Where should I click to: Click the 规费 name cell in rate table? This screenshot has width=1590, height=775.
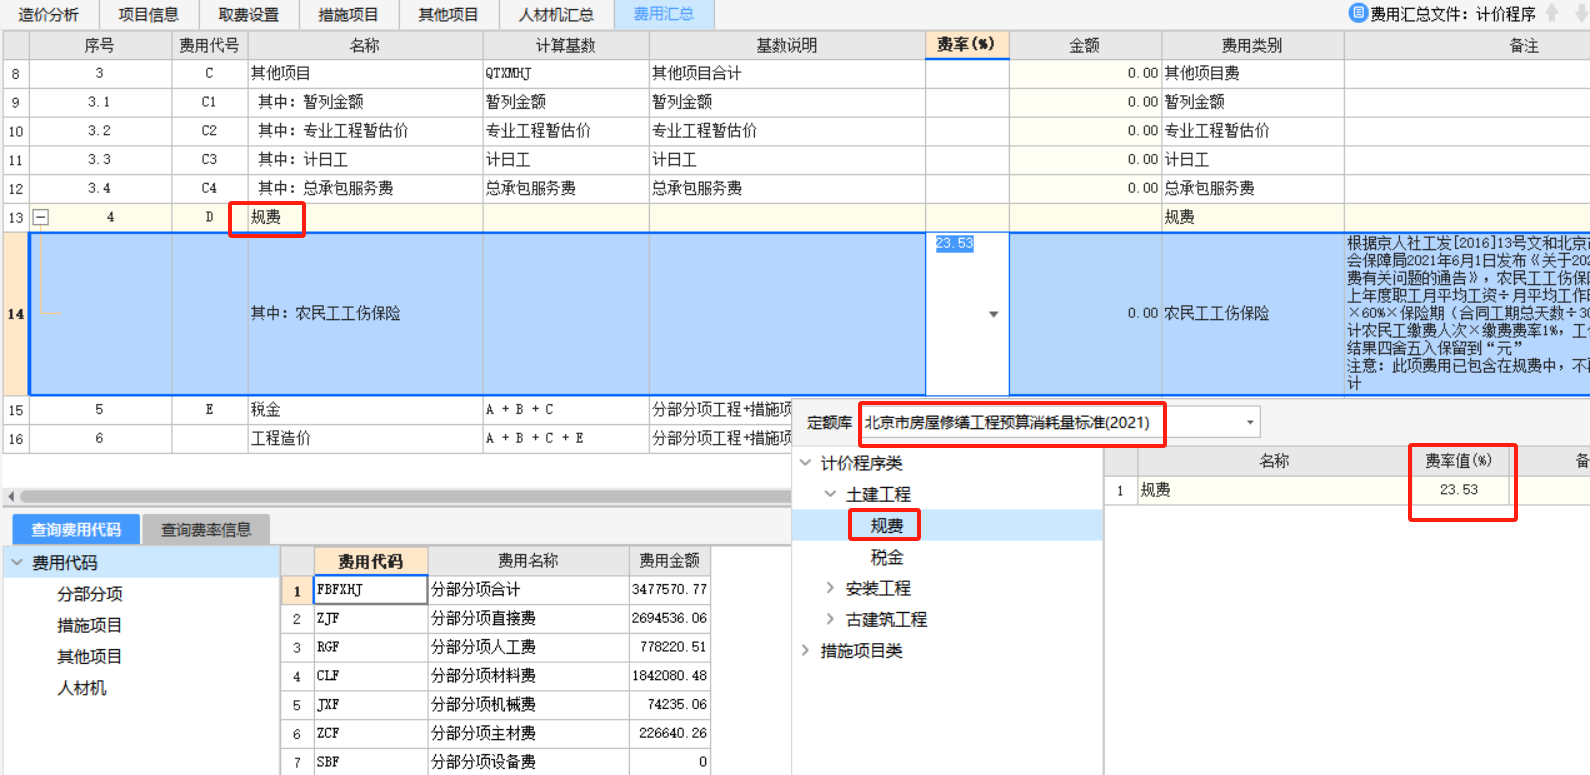point(1275,490)
